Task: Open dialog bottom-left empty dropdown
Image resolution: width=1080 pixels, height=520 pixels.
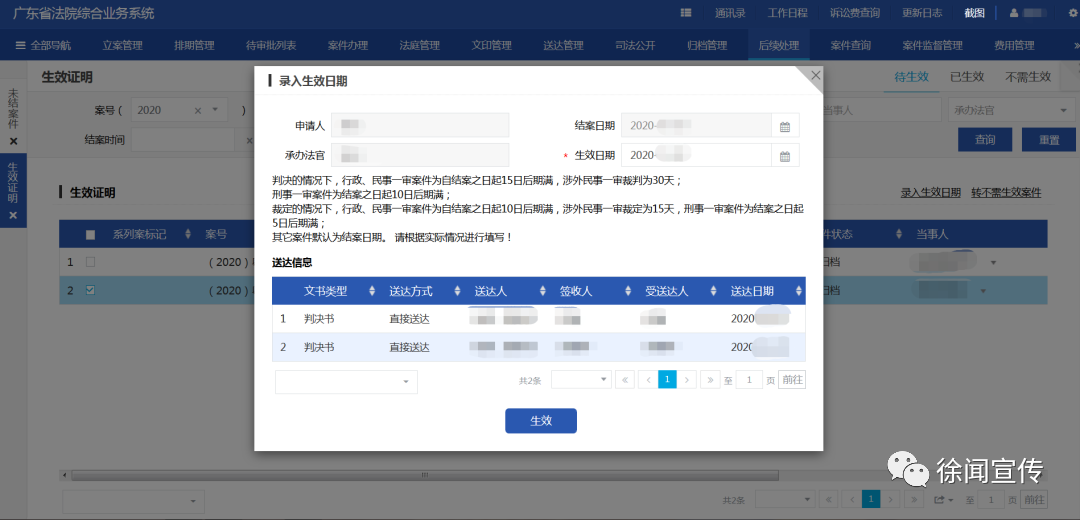Action: (x=346, y=382)
